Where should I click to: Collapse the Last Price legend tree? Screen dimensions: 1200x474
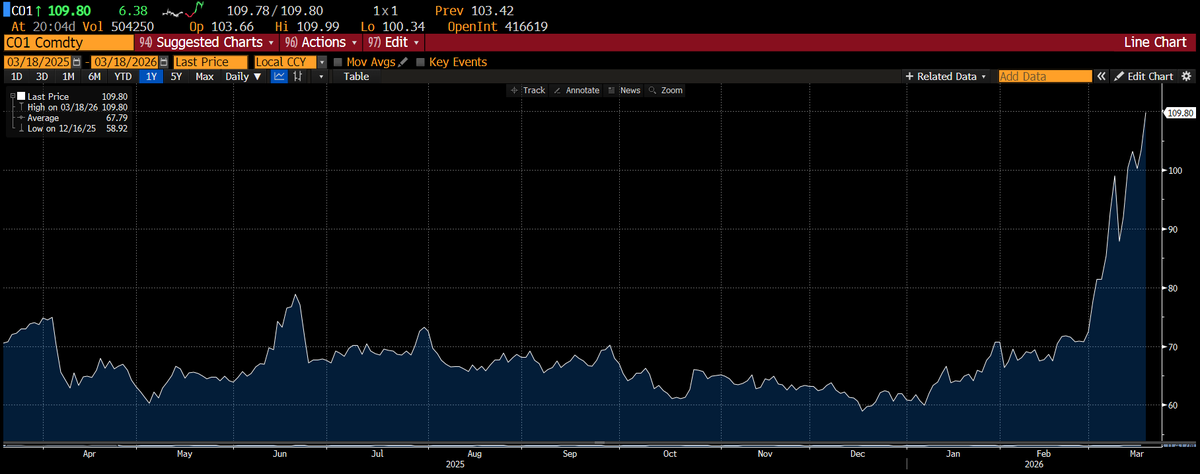pos(11,96)
